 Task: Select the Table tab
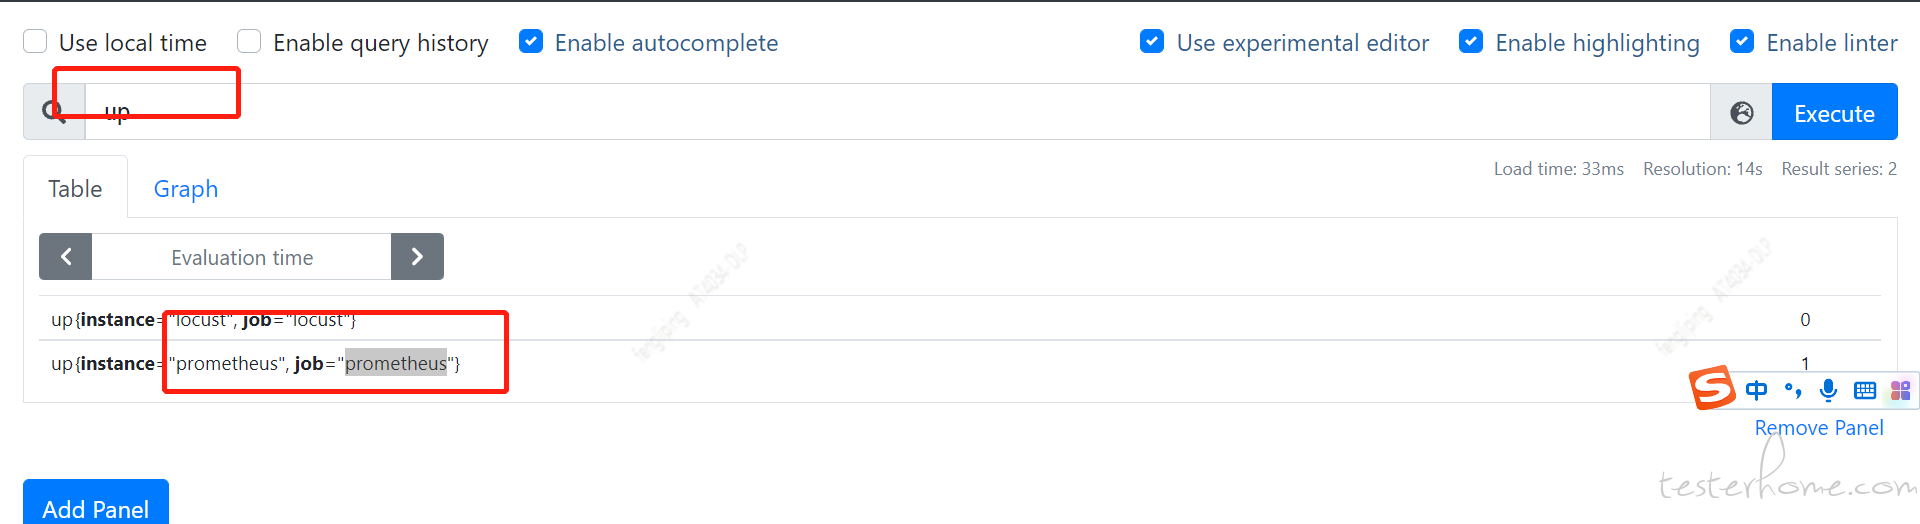click(x=75, y=188)
